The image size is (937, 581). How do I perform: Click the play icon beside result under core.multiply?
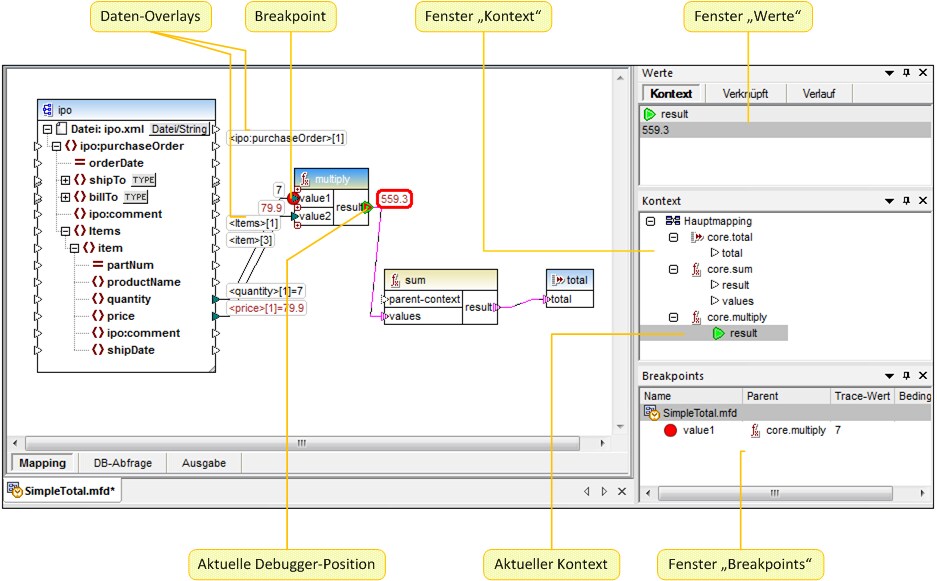pyautogui.click(x=719, y=333)
